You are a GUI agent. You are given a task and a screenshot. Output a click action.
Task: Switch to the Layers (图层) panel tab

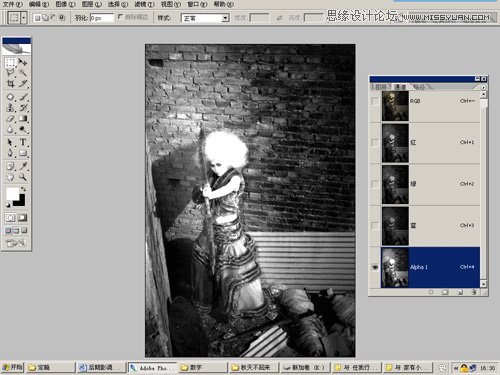(381, 87)
